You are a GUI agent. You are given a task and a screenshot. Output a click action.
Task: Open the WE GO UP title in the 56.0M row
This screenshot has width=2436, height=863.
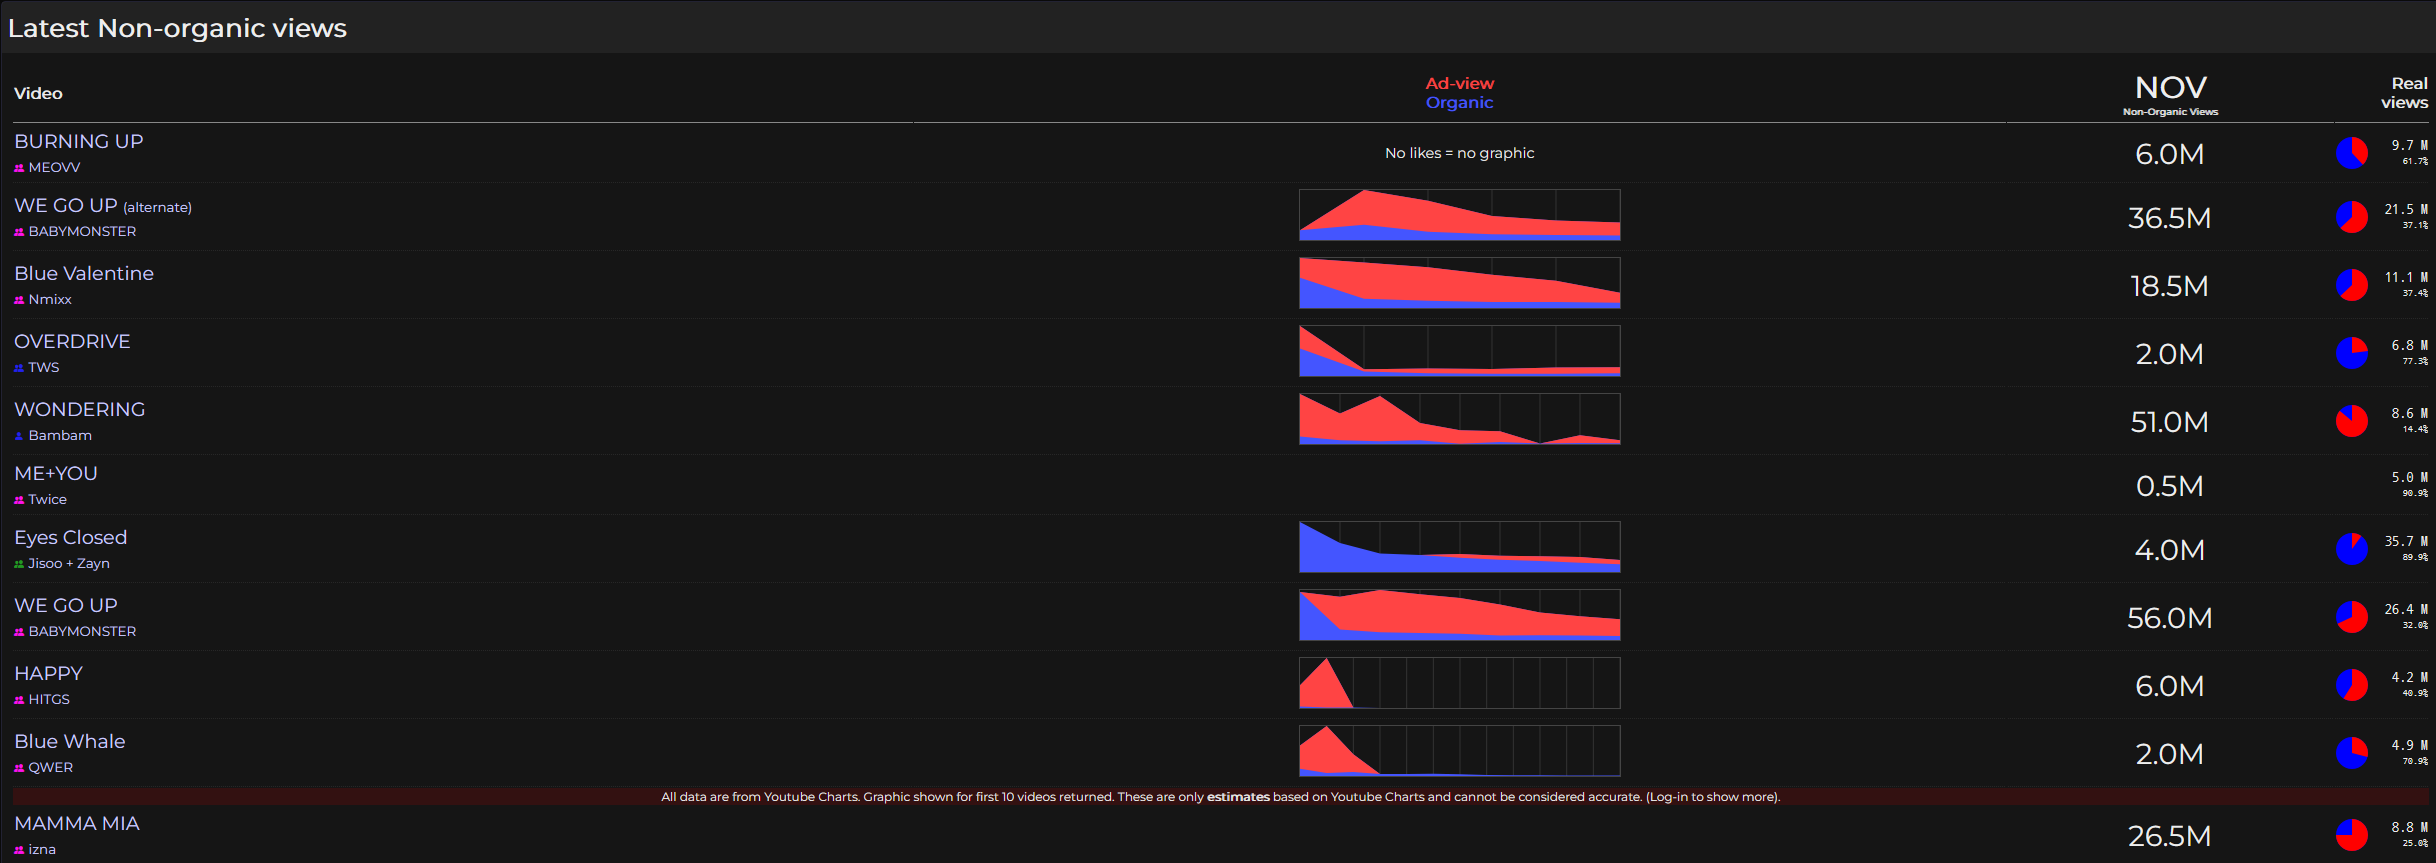tap(66, 605)
